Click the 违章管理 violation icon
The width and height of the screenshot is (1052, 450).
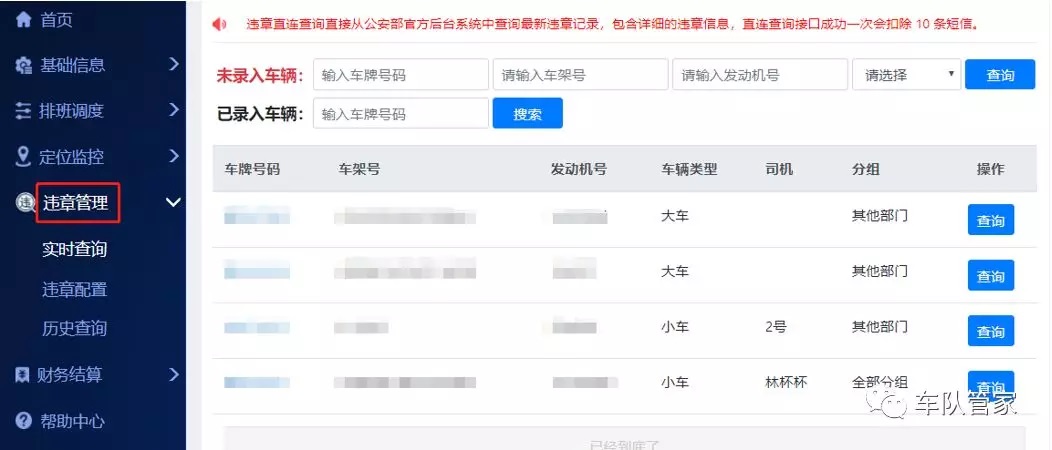pyautogui.click(x=24, y=203)
